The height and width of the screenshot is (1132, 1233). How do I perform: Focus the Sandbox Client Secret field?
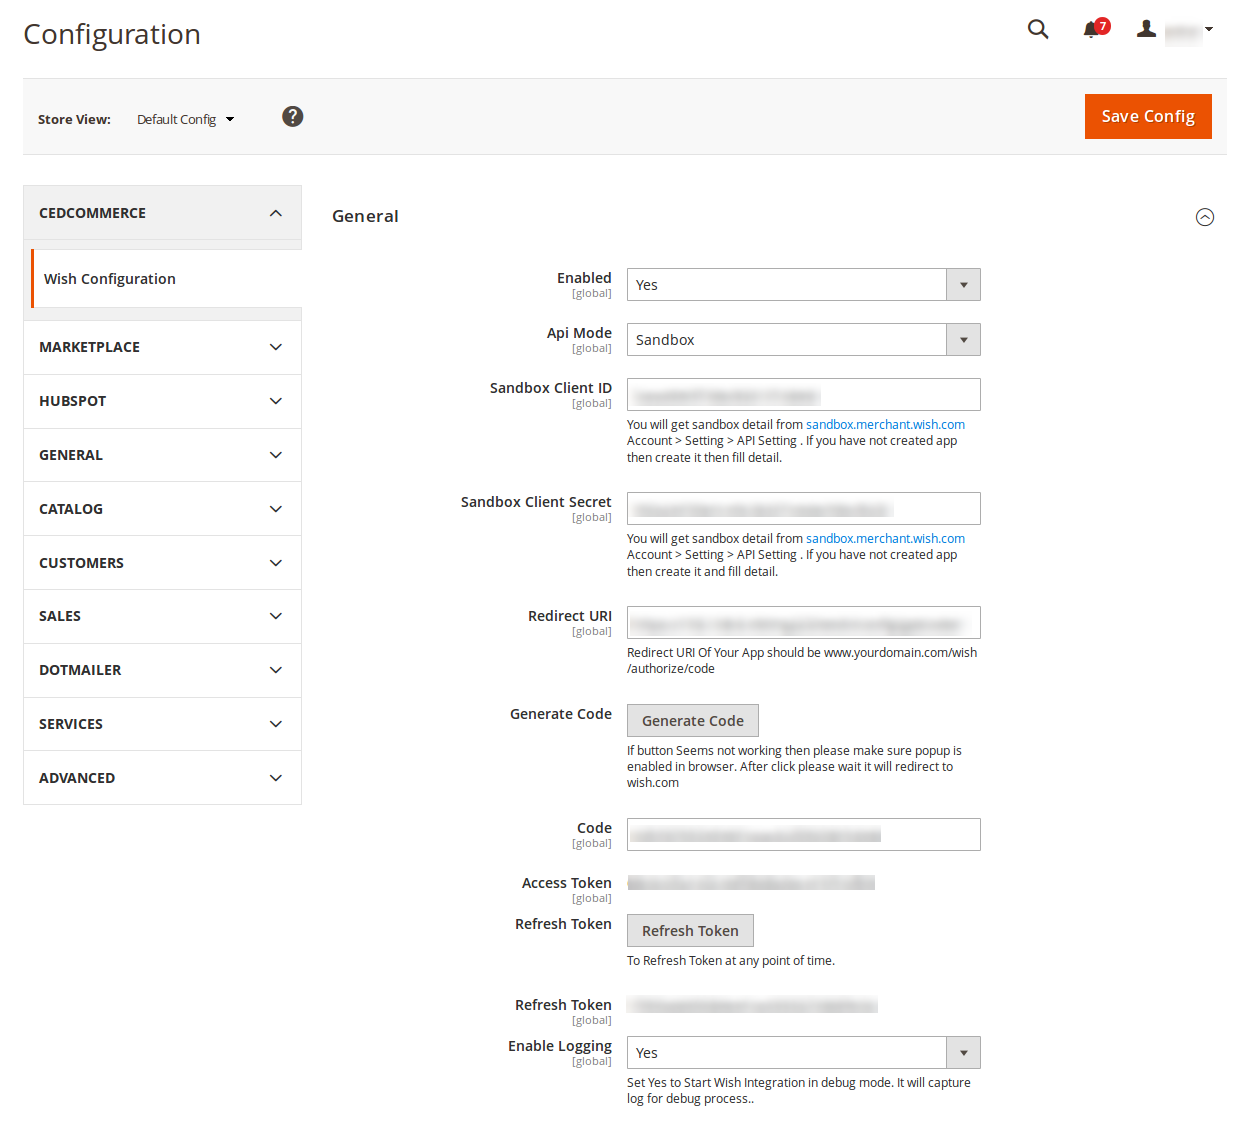(803, 509)
